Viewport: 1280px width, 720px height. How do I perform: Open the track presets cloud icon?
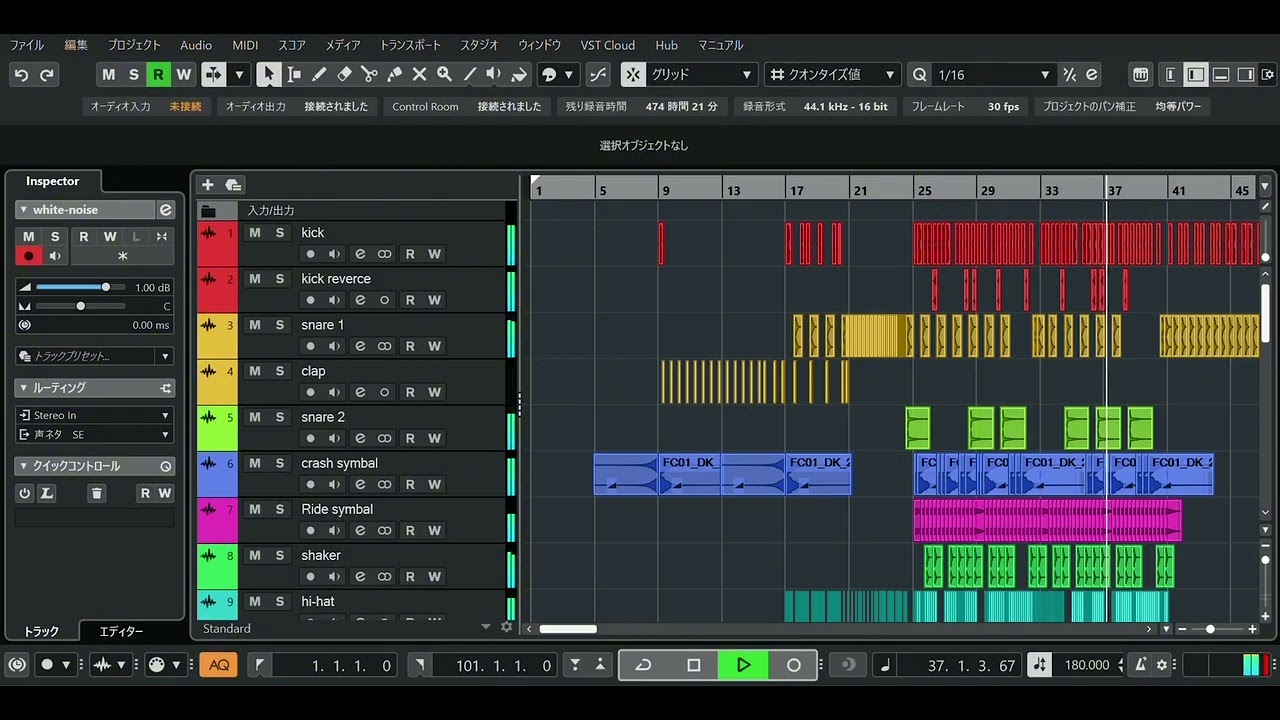coord(233,185)
